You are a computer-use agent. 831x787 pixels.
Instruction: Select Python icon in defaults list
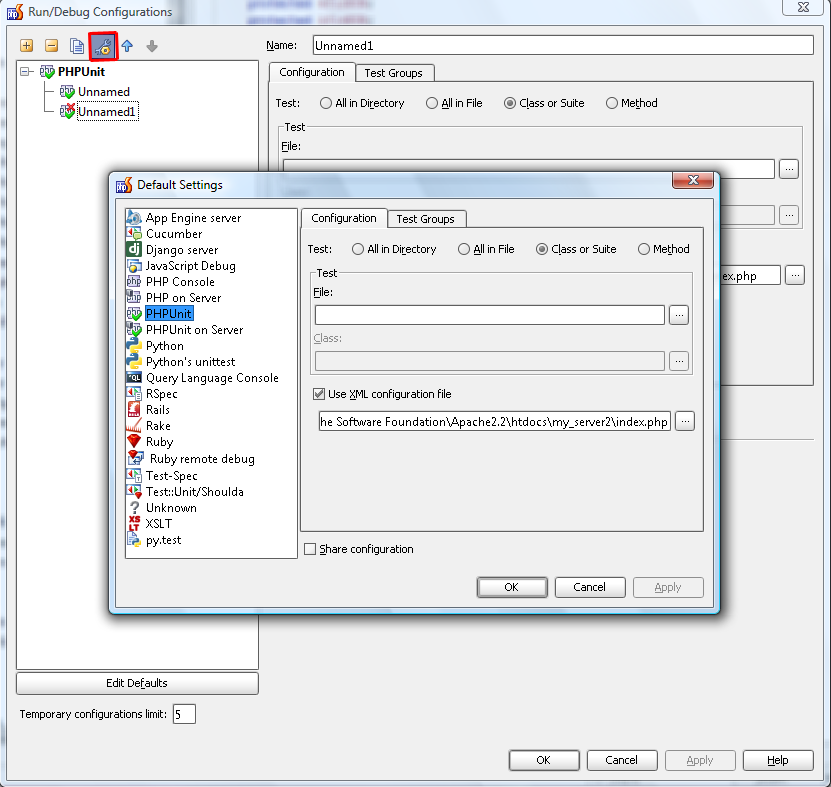click(134, 346)
